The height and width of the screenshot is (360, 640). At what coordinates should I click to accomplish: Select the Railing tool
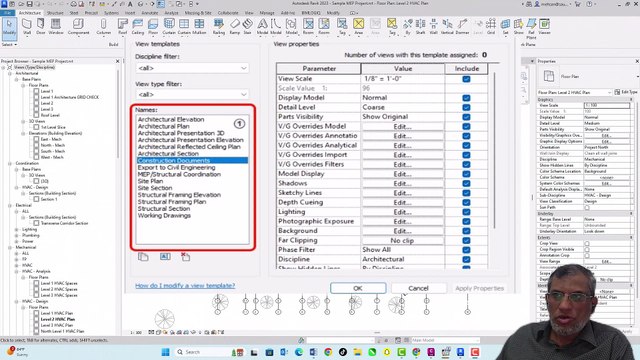coord(219,27)
